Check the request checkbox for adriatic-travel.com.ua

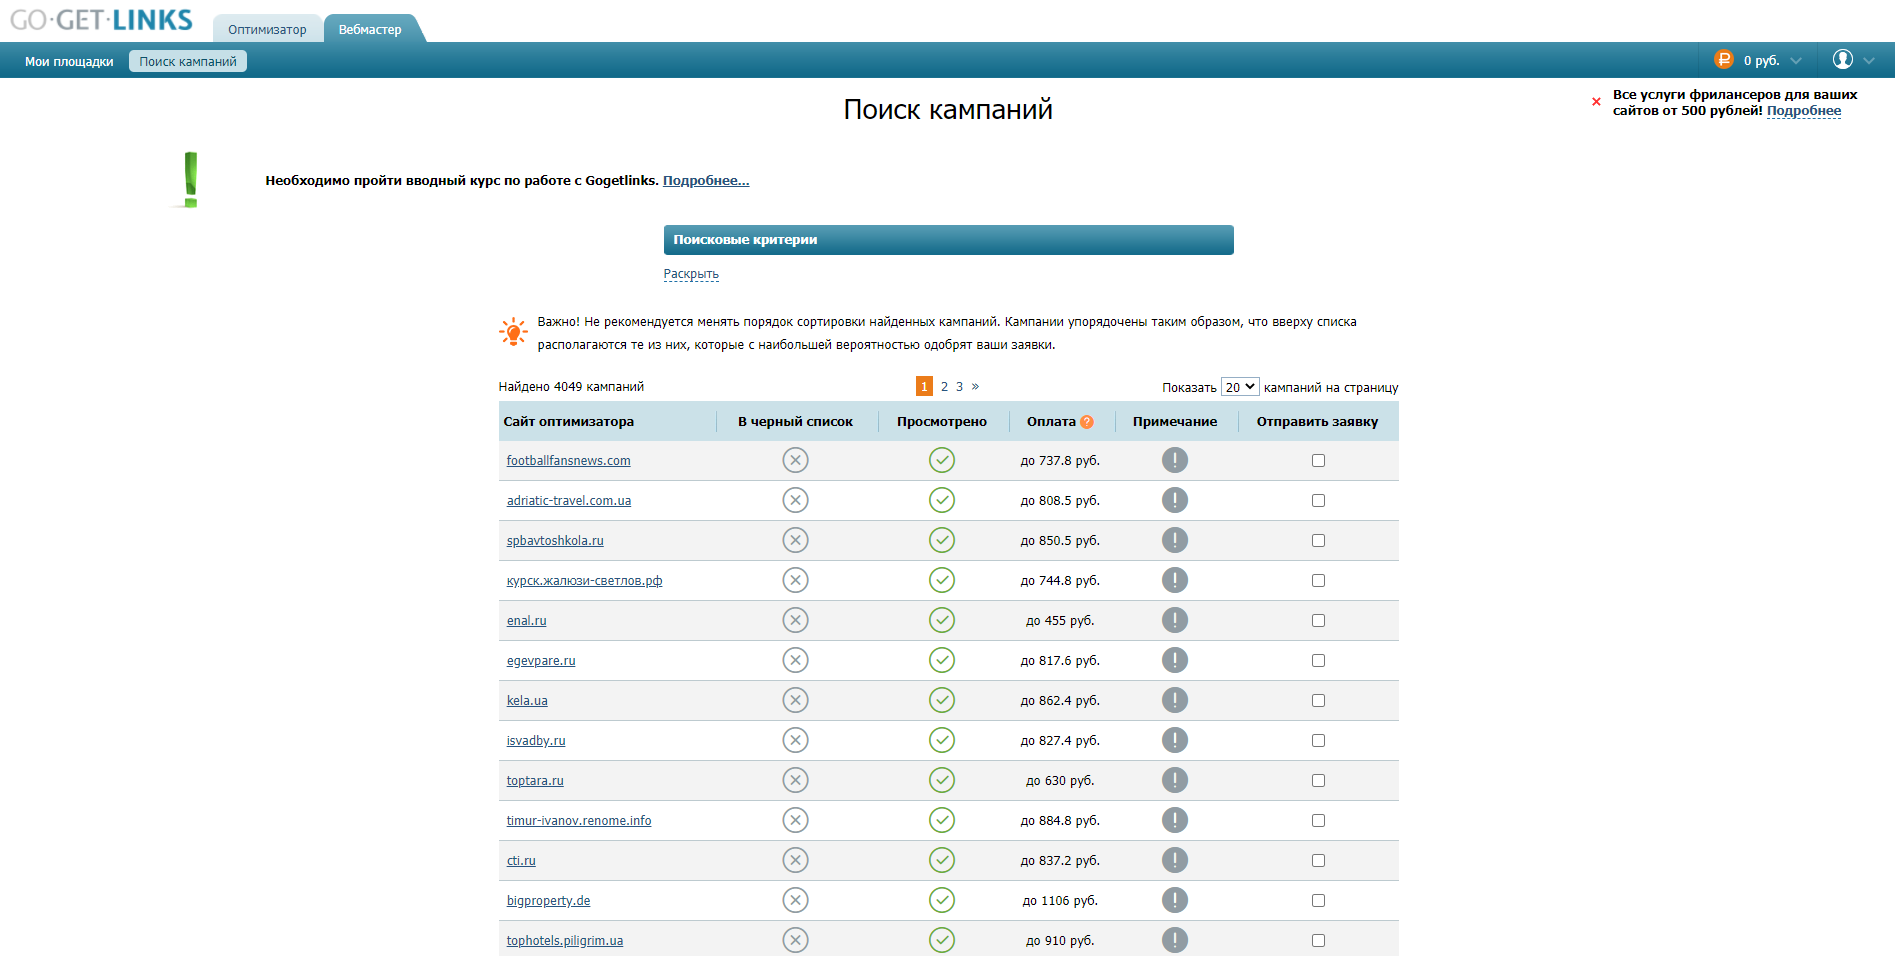[1318, 500]
